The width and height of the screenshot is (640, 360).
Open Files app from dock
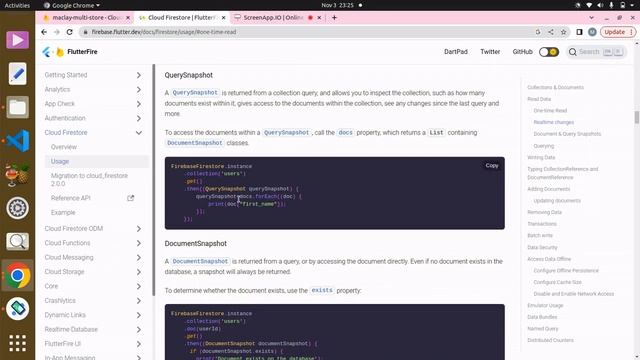[x=18, y=107]
